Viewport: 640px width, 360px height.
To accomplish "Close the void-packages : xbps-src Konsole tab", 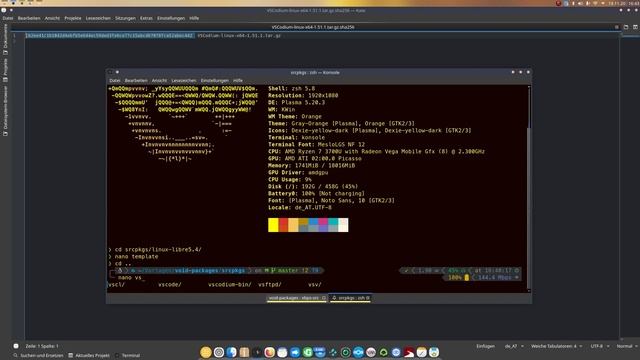I will pos(324,298).
